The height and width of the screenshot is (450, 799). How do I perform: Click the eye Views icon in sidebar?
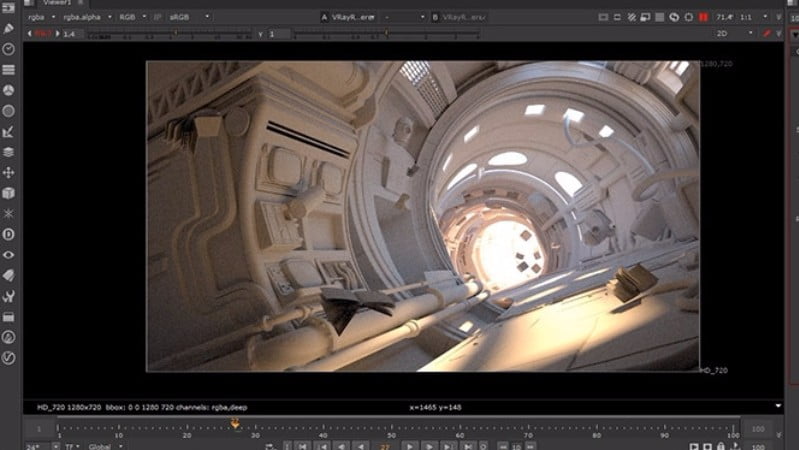pyautogui.click(x=9, y=254)
